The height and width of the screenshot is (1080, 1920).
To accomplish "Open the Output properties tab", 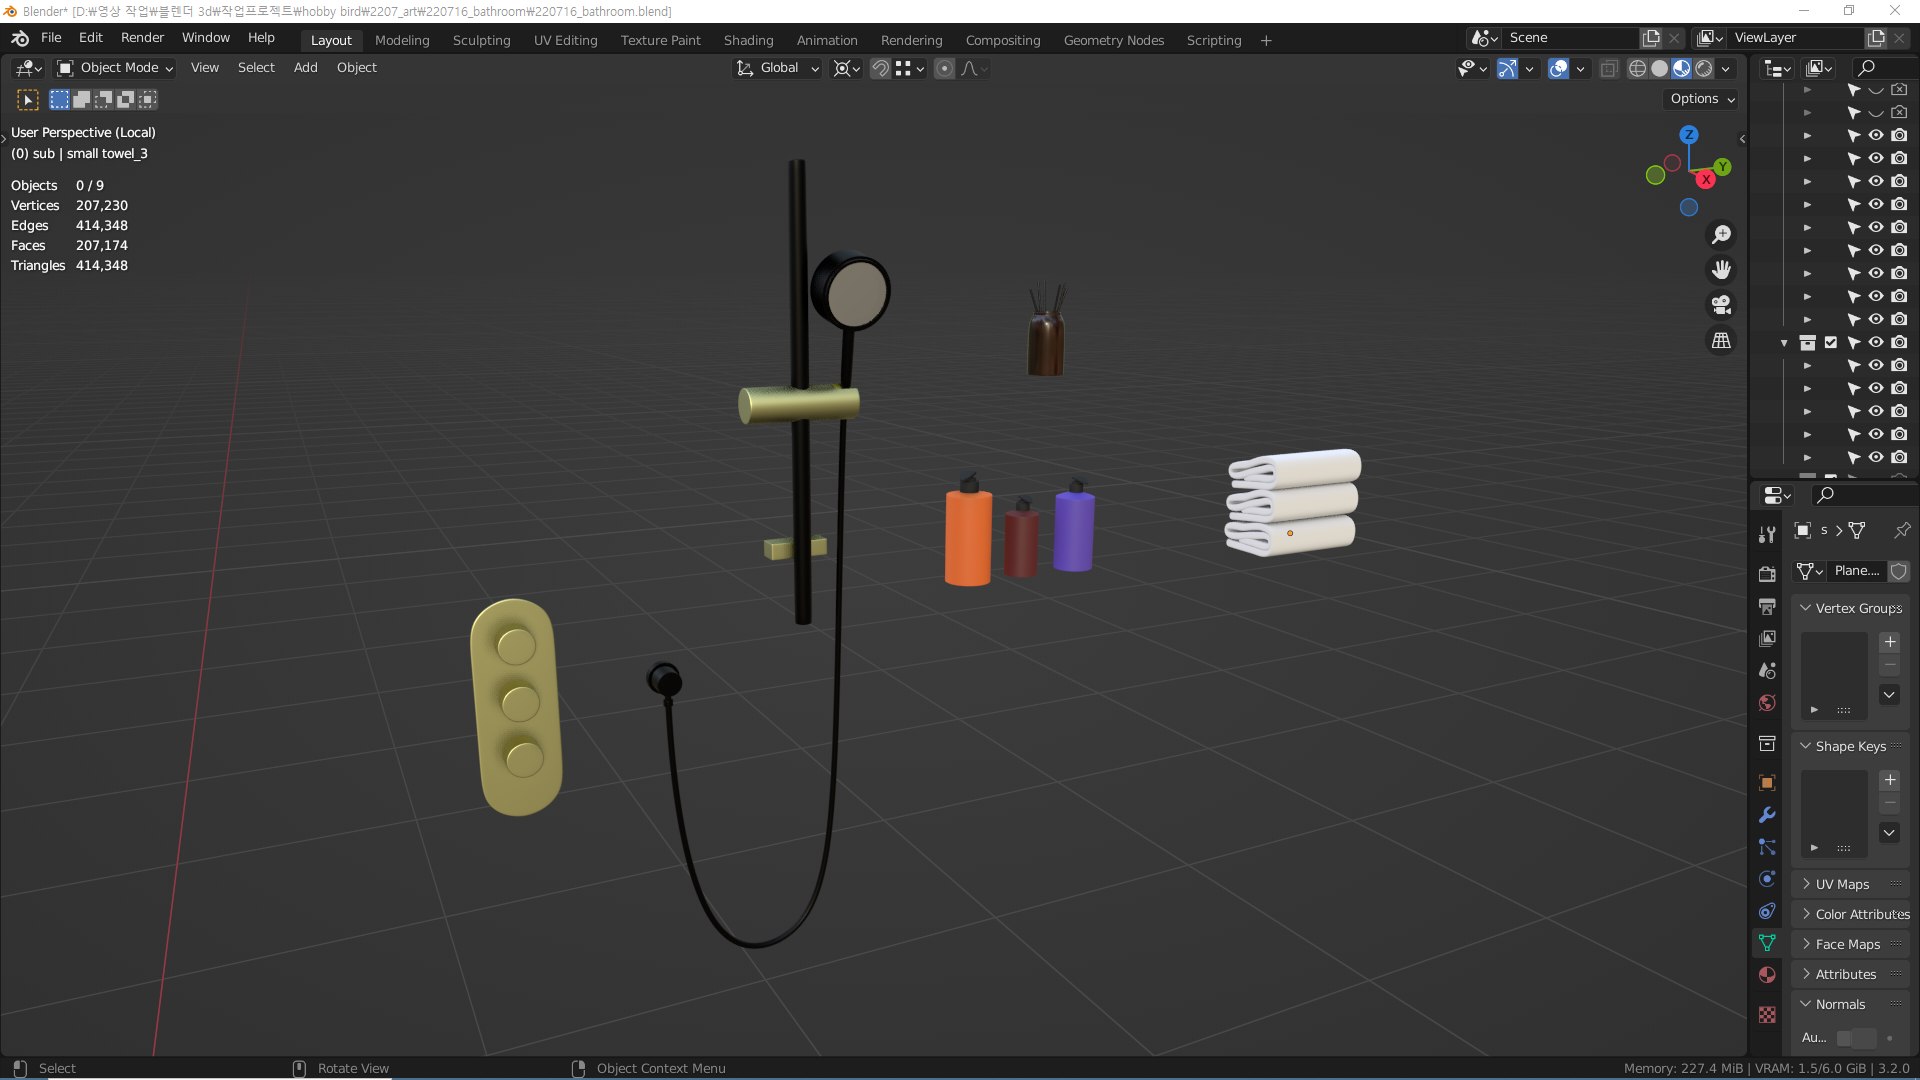I will click(x=1767, y=606).
